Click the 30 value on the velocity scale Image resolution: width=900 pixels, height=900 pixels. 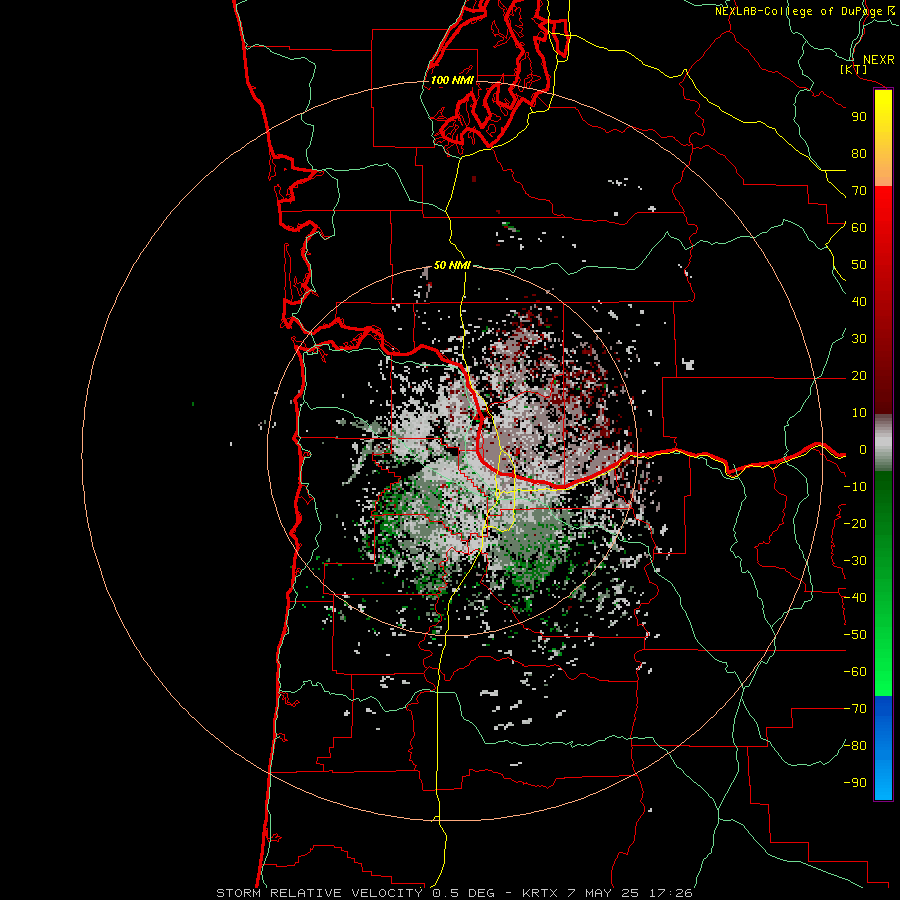click(x=859, y=339)
